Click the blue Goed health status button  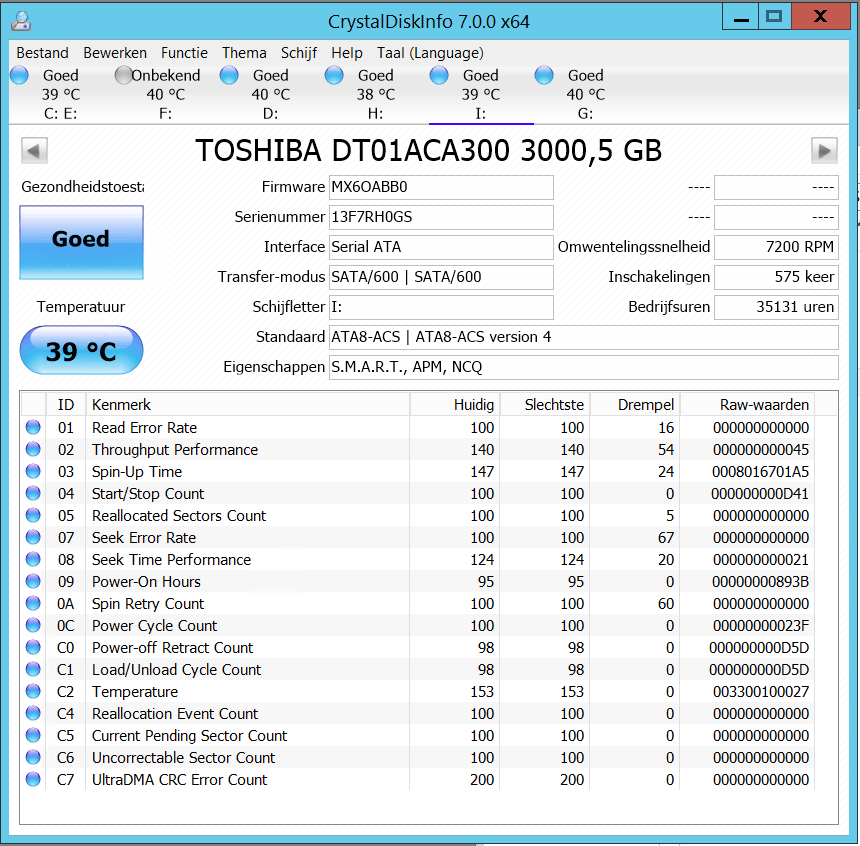[x=81, y=241]
